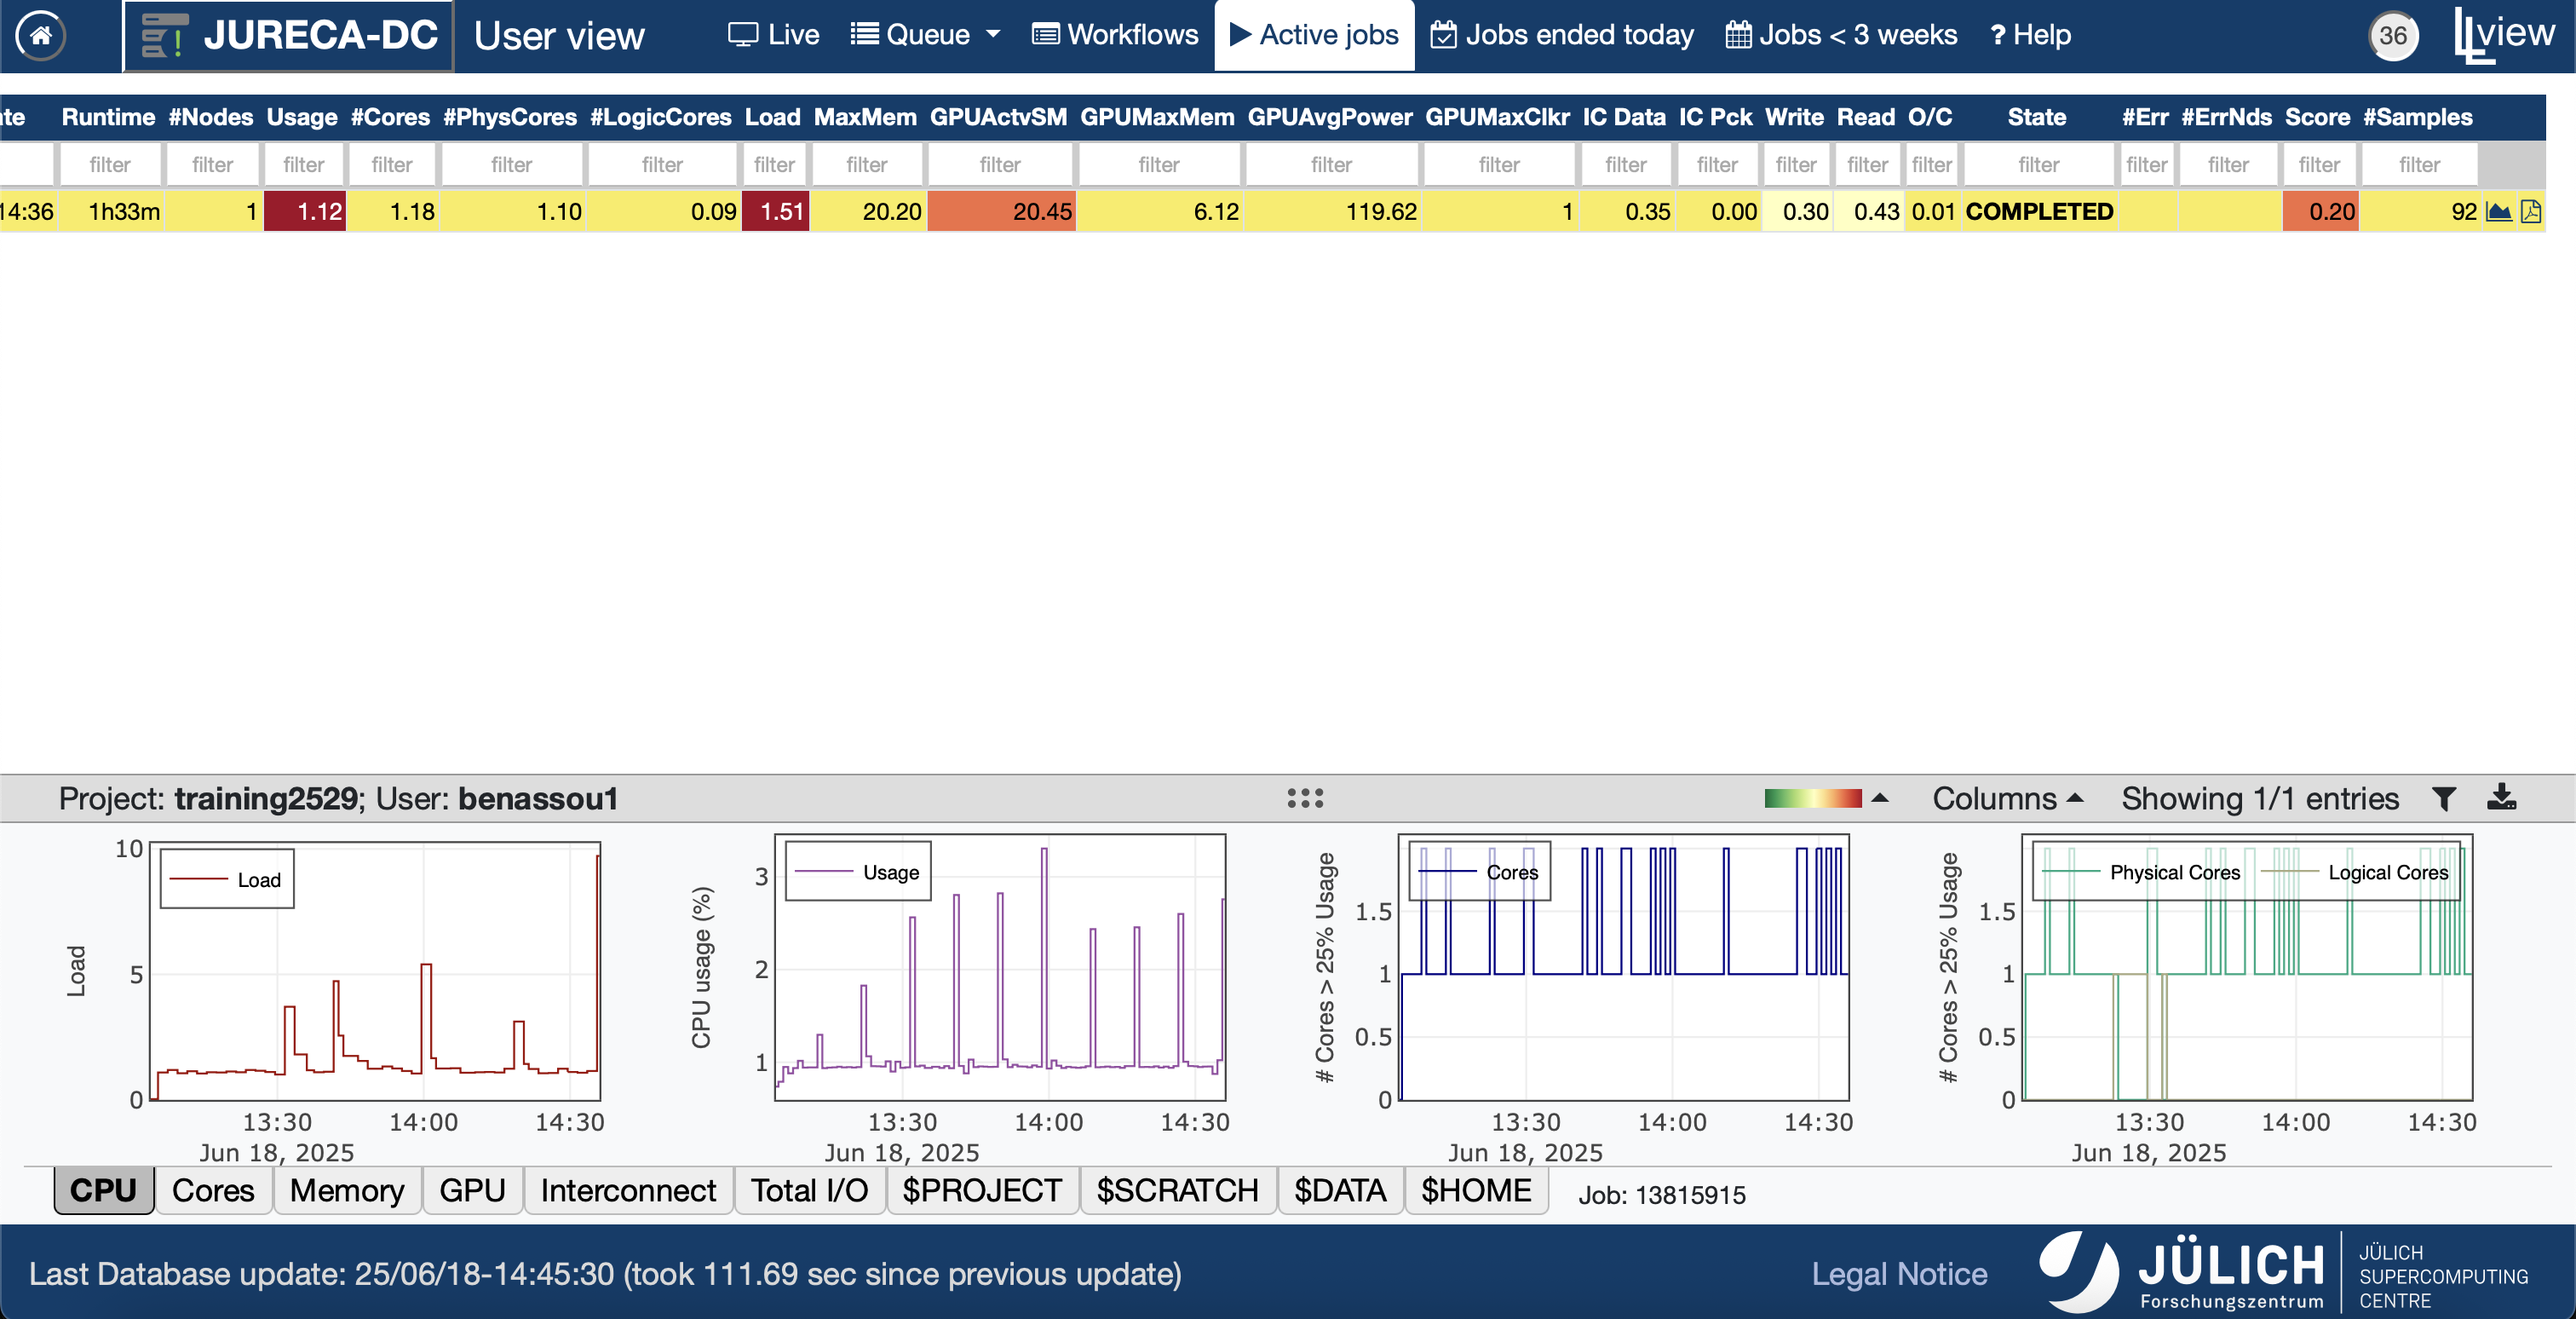
Task: Open the job graph report icon in the row
Action: click(2498, 212)
